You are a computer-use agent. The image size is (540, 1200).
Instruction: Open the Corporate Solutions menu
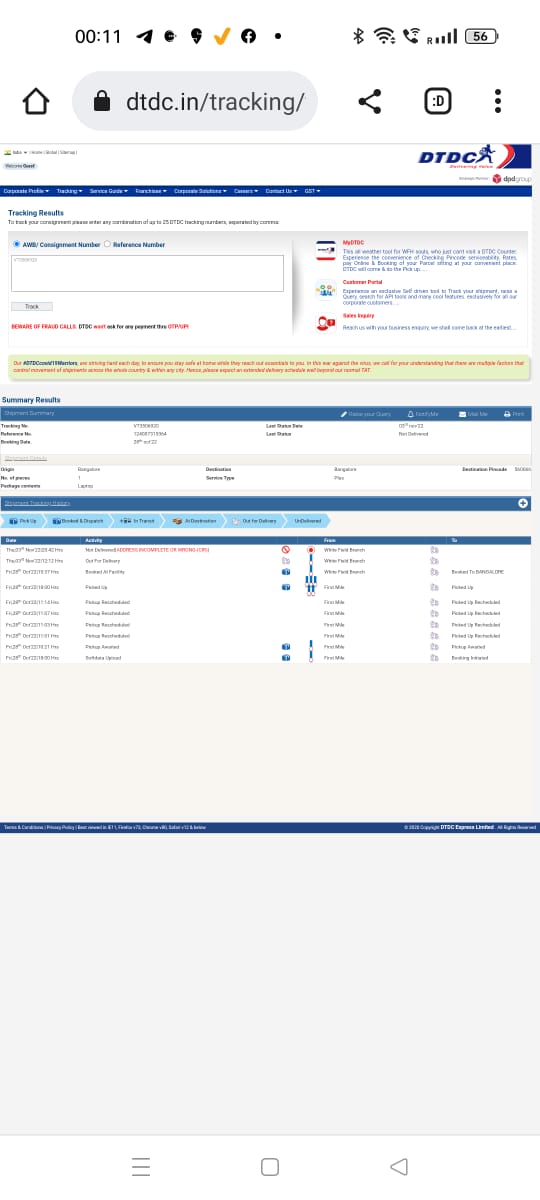[x=201, y=191]
